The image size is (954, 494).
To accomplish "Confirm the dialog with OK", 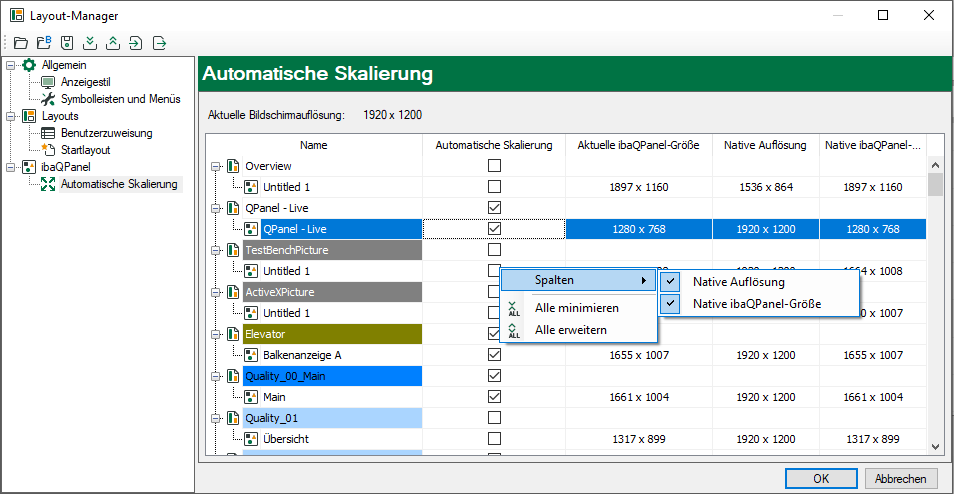I will pos(820,478).
